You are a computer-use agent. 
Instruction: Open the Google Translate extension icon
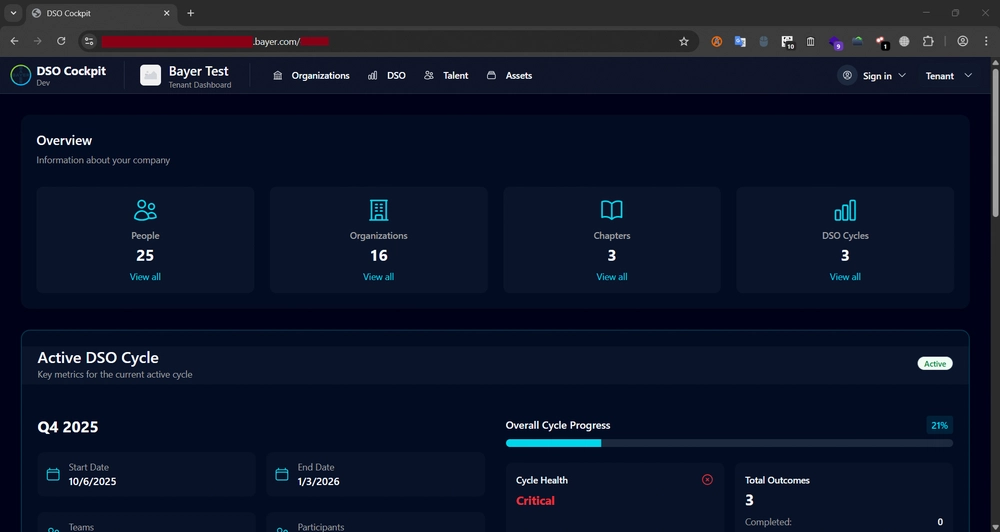coord(740,41)
